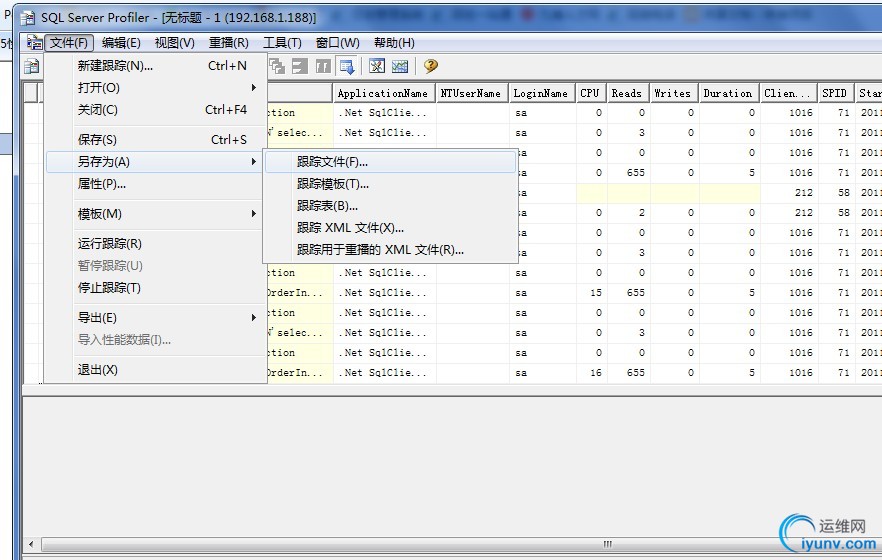Open the 帮助(H) menu
The width and height of the screenshot is (882, 560).
[394, 43]
